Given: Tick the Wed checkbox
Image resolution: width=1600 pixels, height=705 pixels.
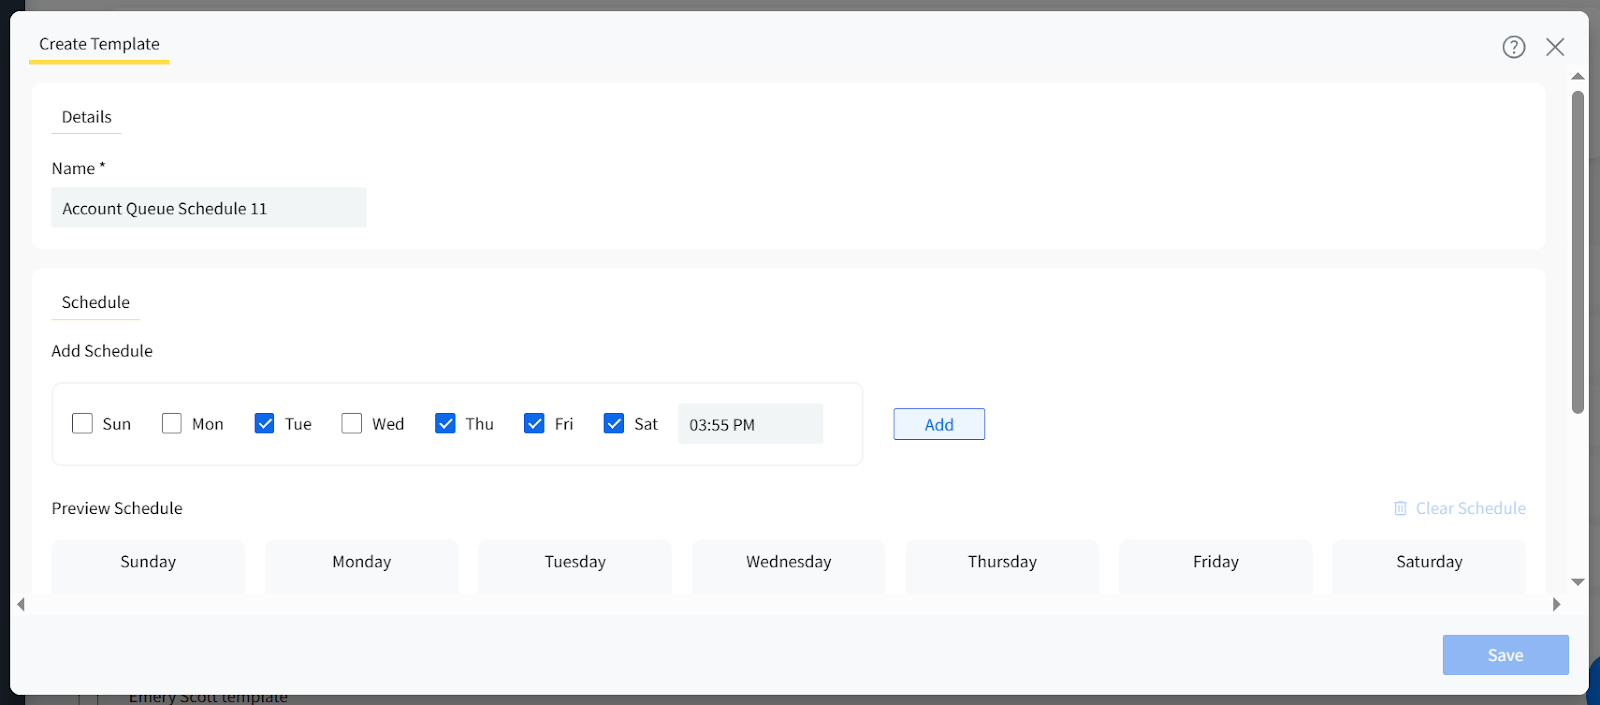Looking at the screenshot, I should click(351, 424).
